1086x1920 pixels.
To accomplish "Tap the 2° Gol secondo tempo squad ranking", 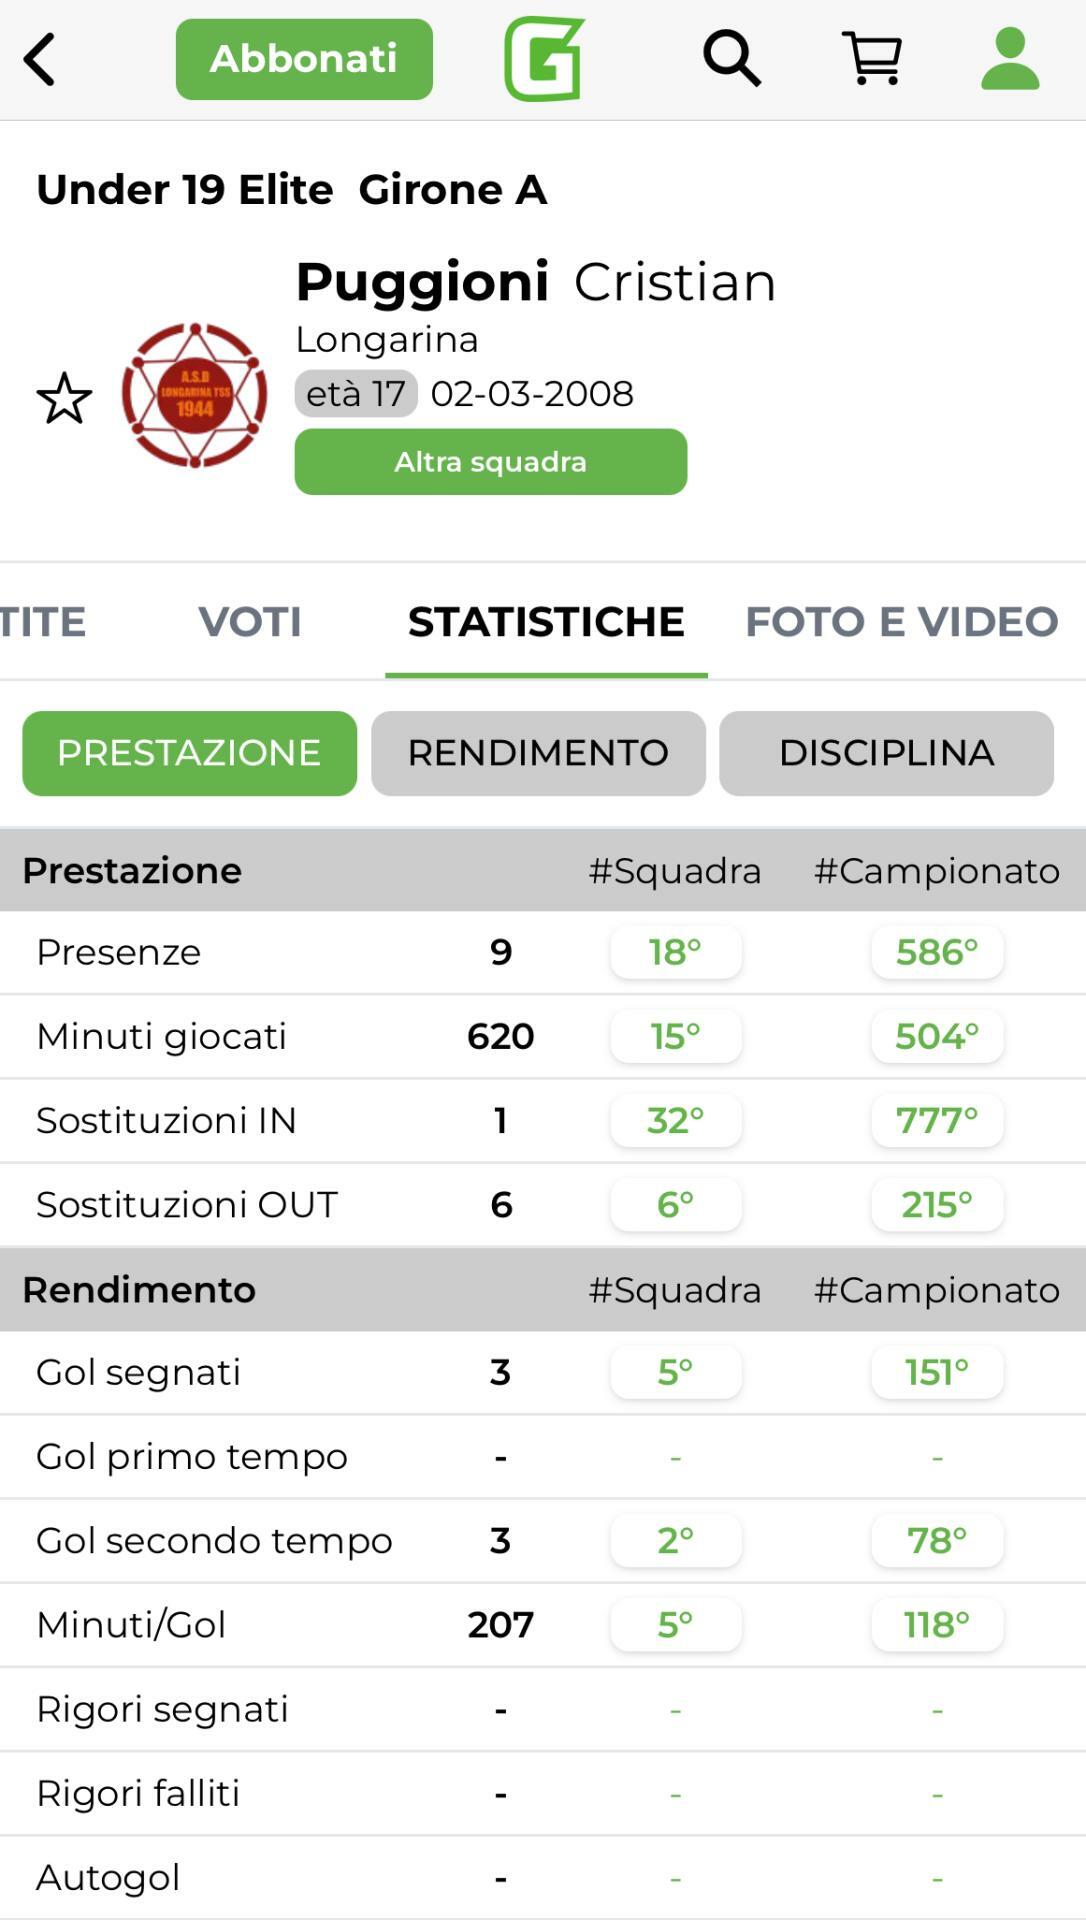I will (x=675, y=1540).
